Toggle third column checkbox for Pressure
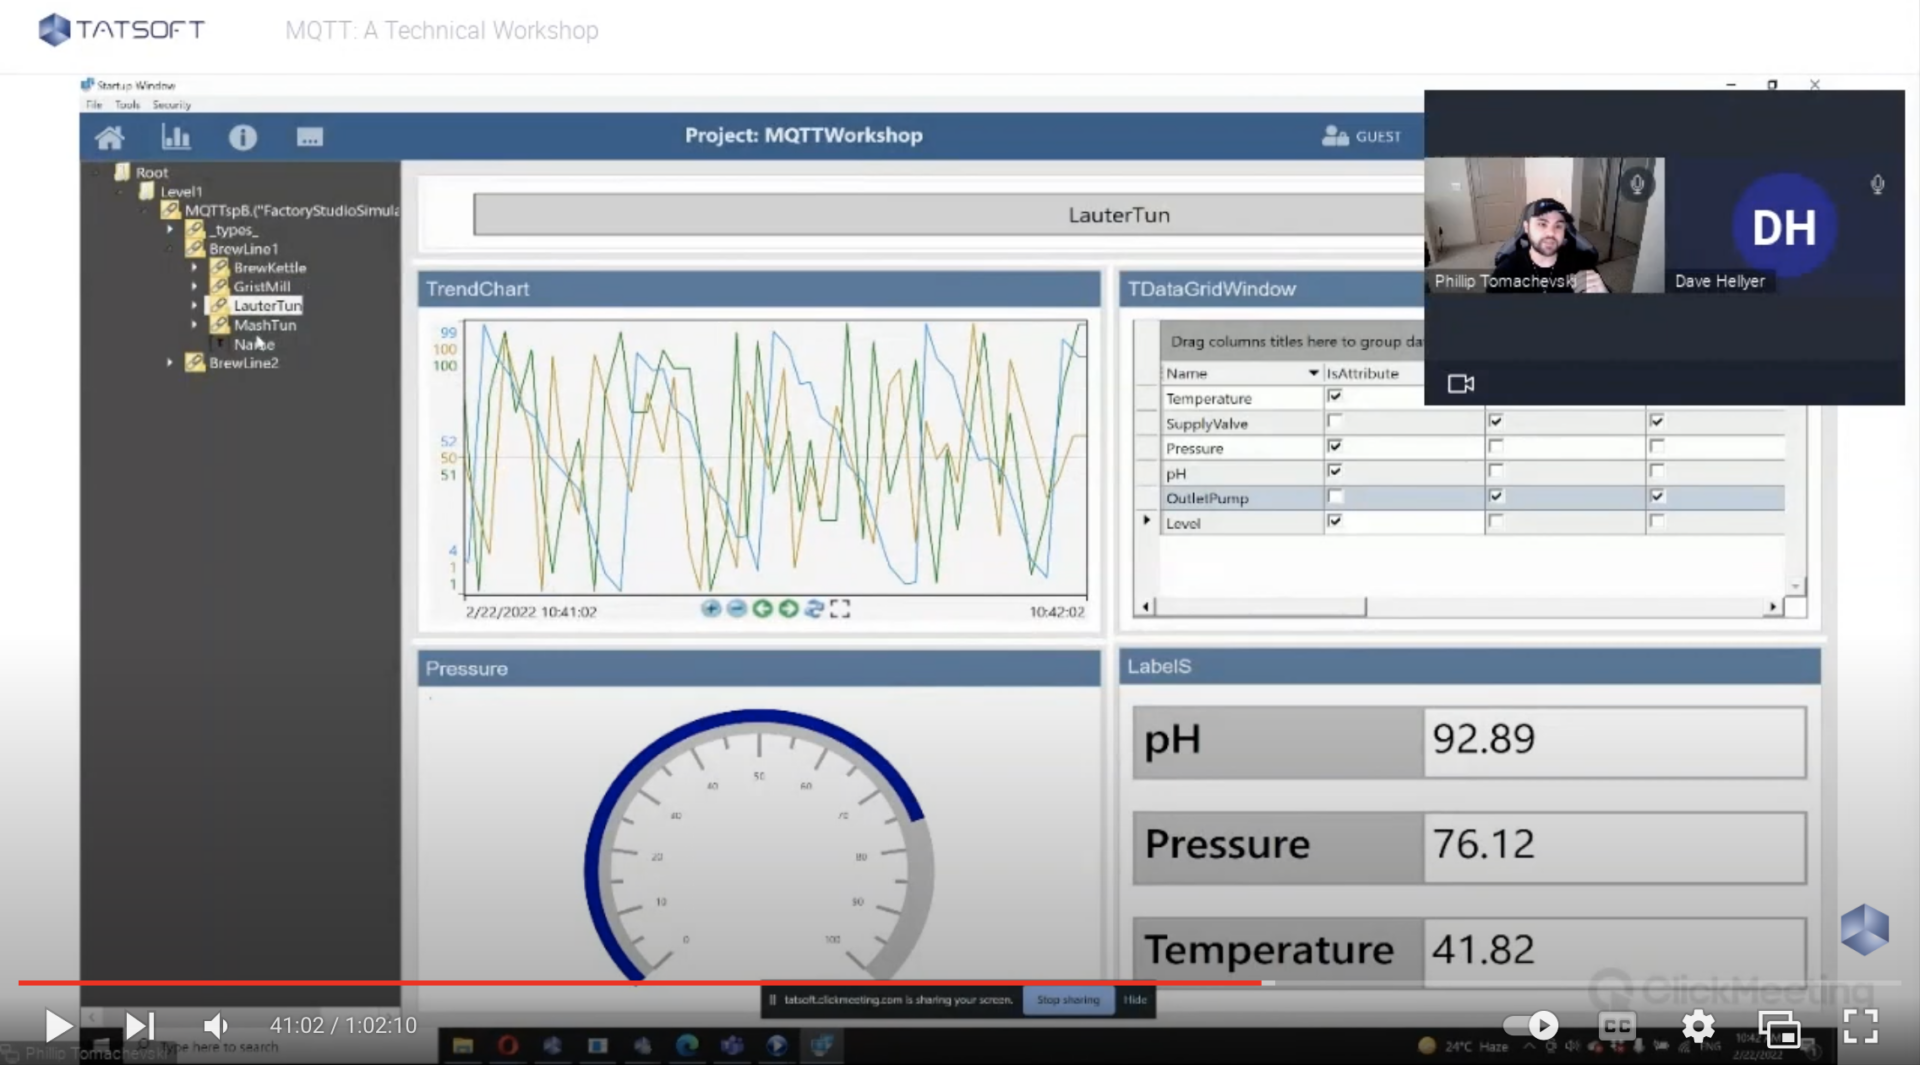Screen dimensions: 1920x1065 point(1657,446)
